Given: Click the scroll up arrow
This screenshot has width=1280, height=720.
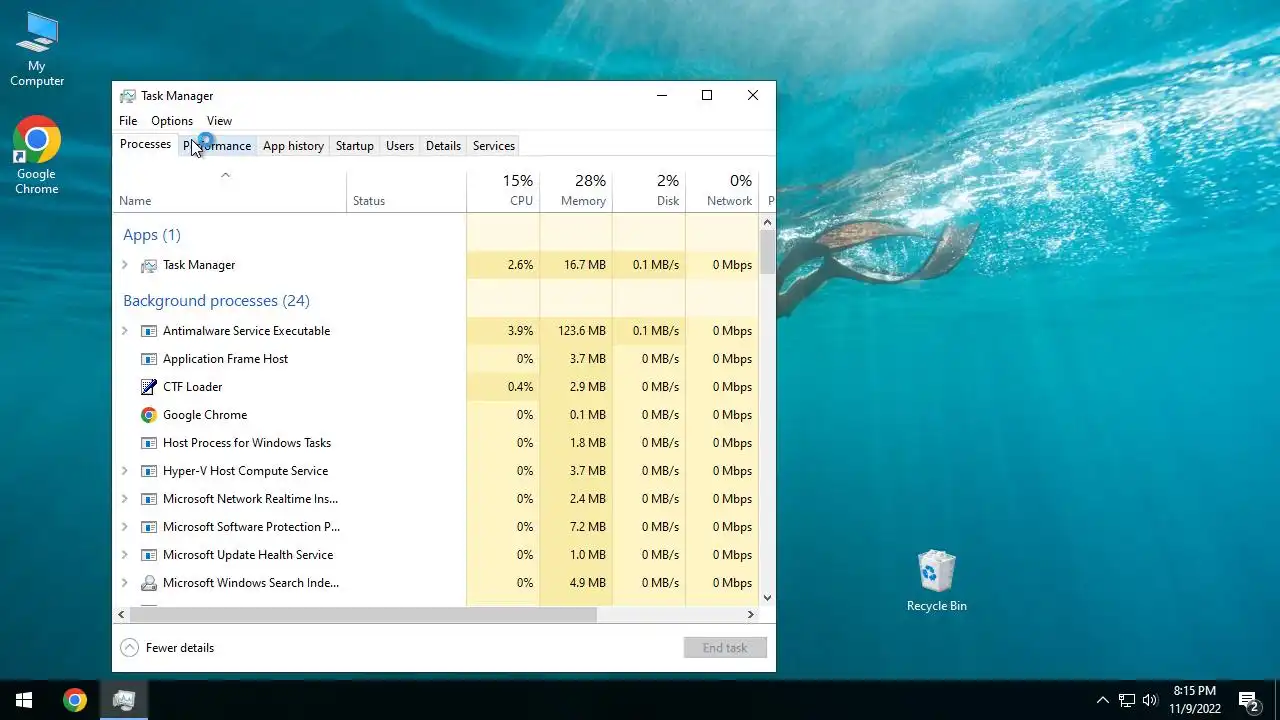Looking at the screenshot, I should pos(768,221).
